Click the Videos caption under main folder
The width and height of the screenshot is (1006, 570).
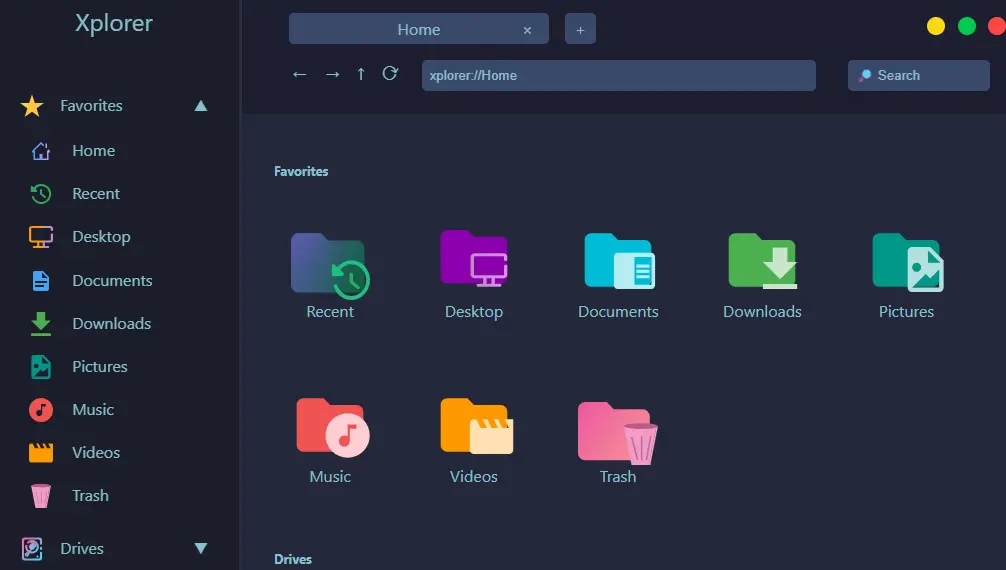473,477
